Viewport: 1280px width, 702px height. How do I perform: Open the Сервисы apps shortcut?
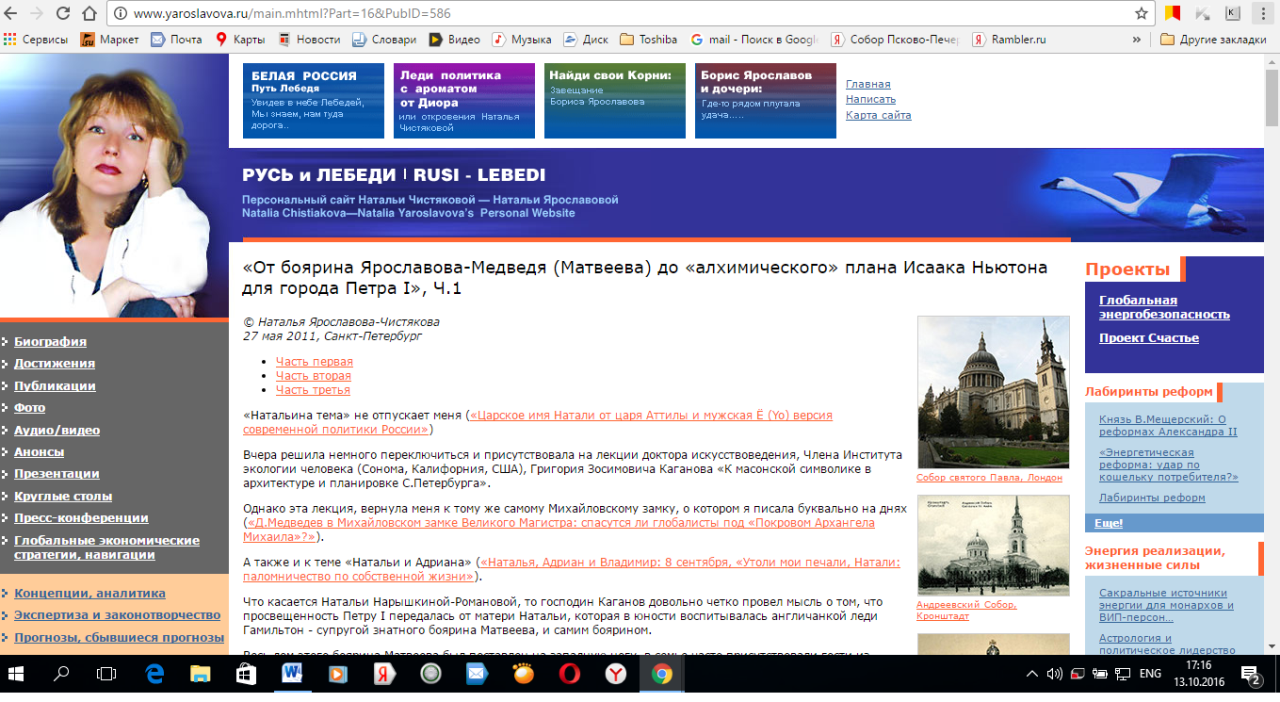36,40
